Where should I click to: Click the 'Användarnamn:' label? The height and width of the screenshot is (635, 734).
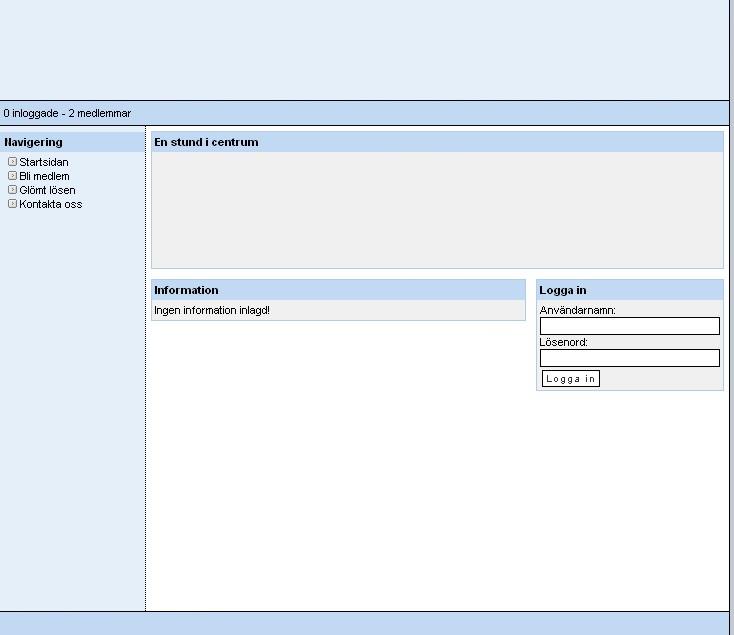click(x=577, y=310)
